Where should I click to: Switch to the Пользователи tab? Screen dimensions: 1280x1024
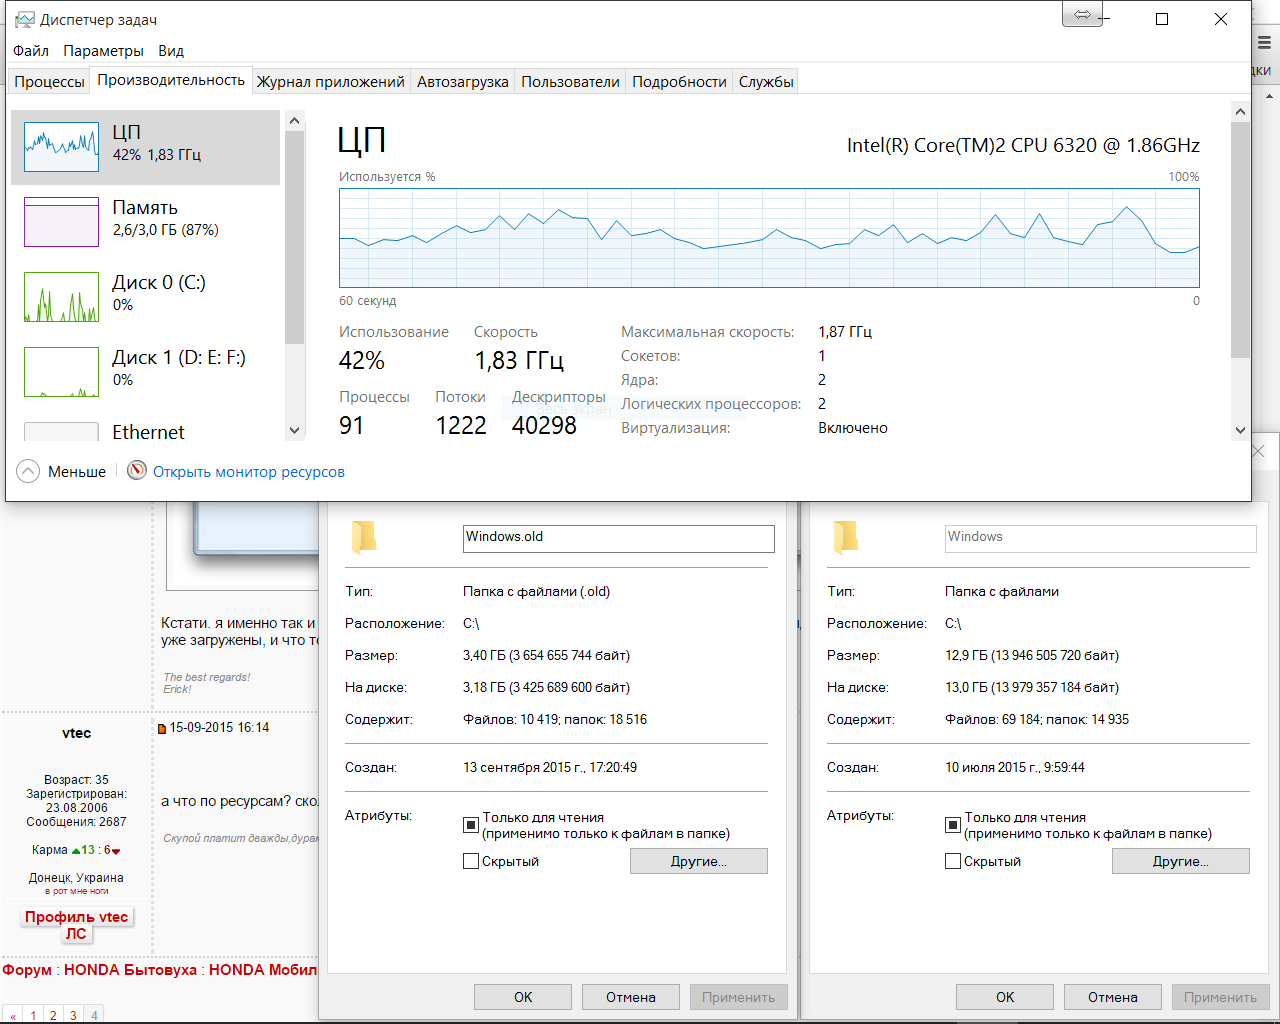click(570, 82)
